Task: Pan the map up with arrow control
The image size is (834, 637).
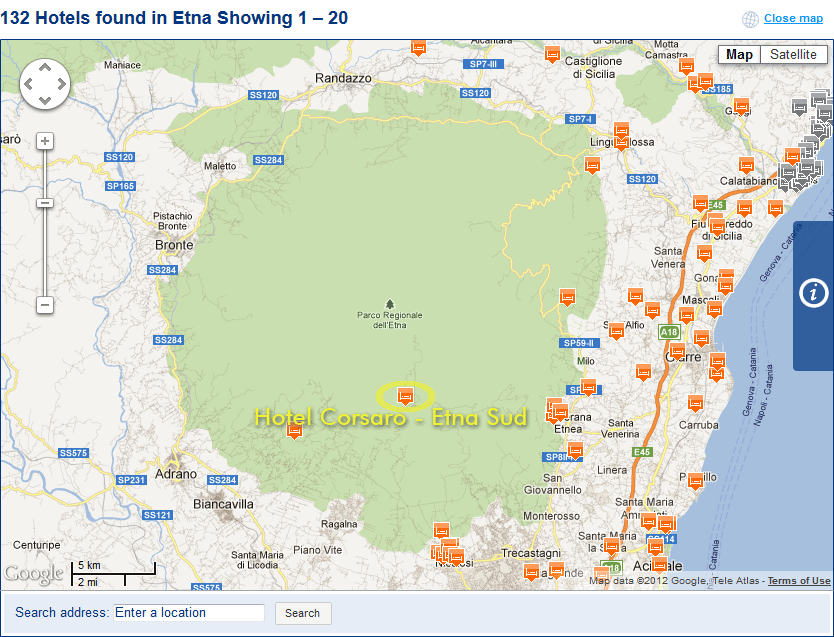Action: [x=44, y=68]
